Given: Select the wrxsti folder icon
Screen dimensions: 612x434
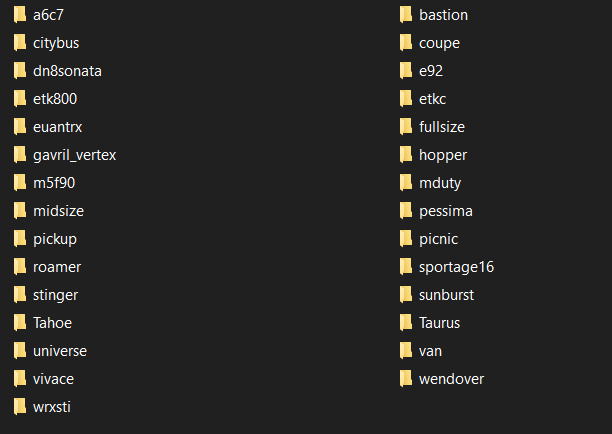Looking at the screenshot, I should (20, 407).
